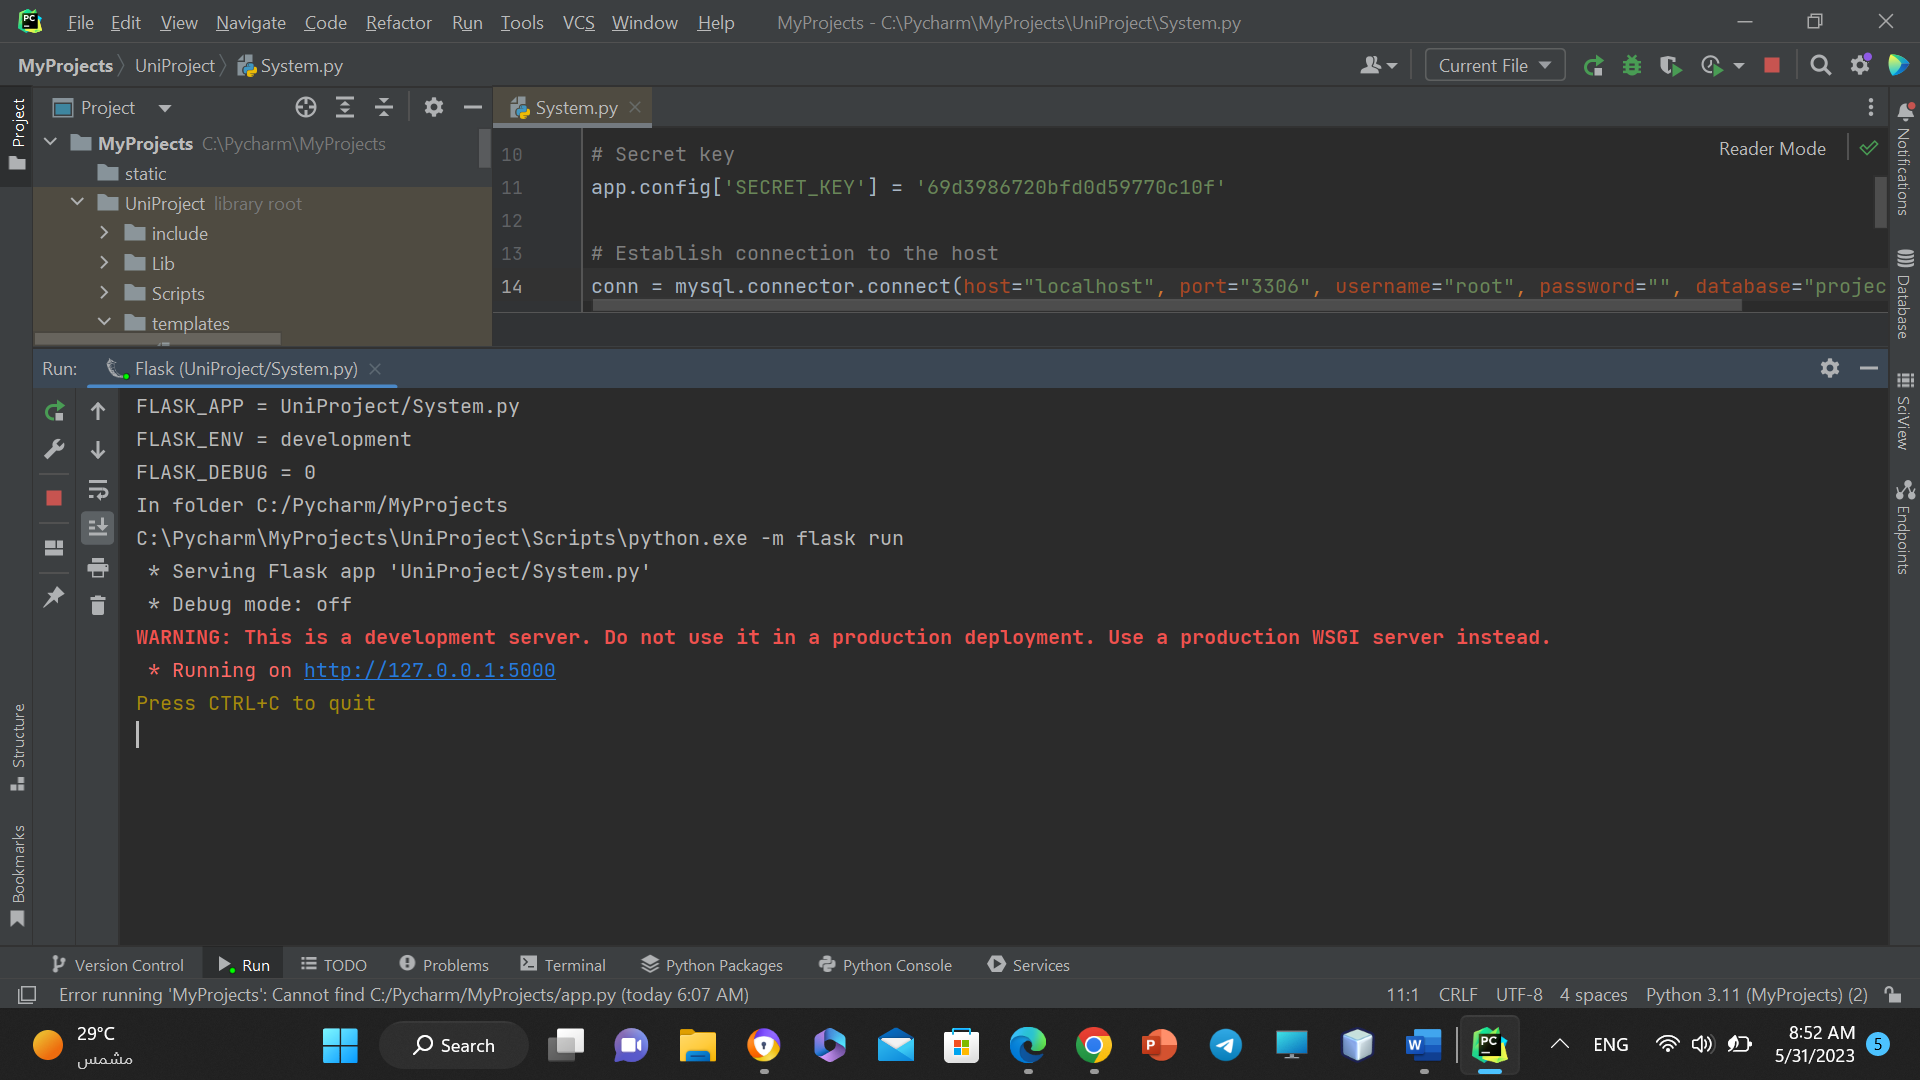Image resolution: width=1920 pixels, height=1080 pixels.
Task: Open the http://127.0.0.1:5000 link
Action: [x=429, y=670]
